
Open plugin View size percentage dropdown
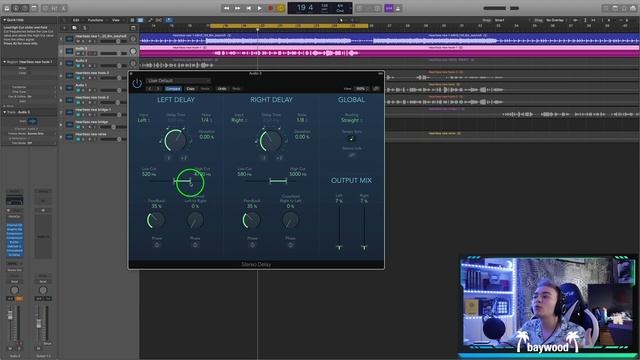point(361,89)
